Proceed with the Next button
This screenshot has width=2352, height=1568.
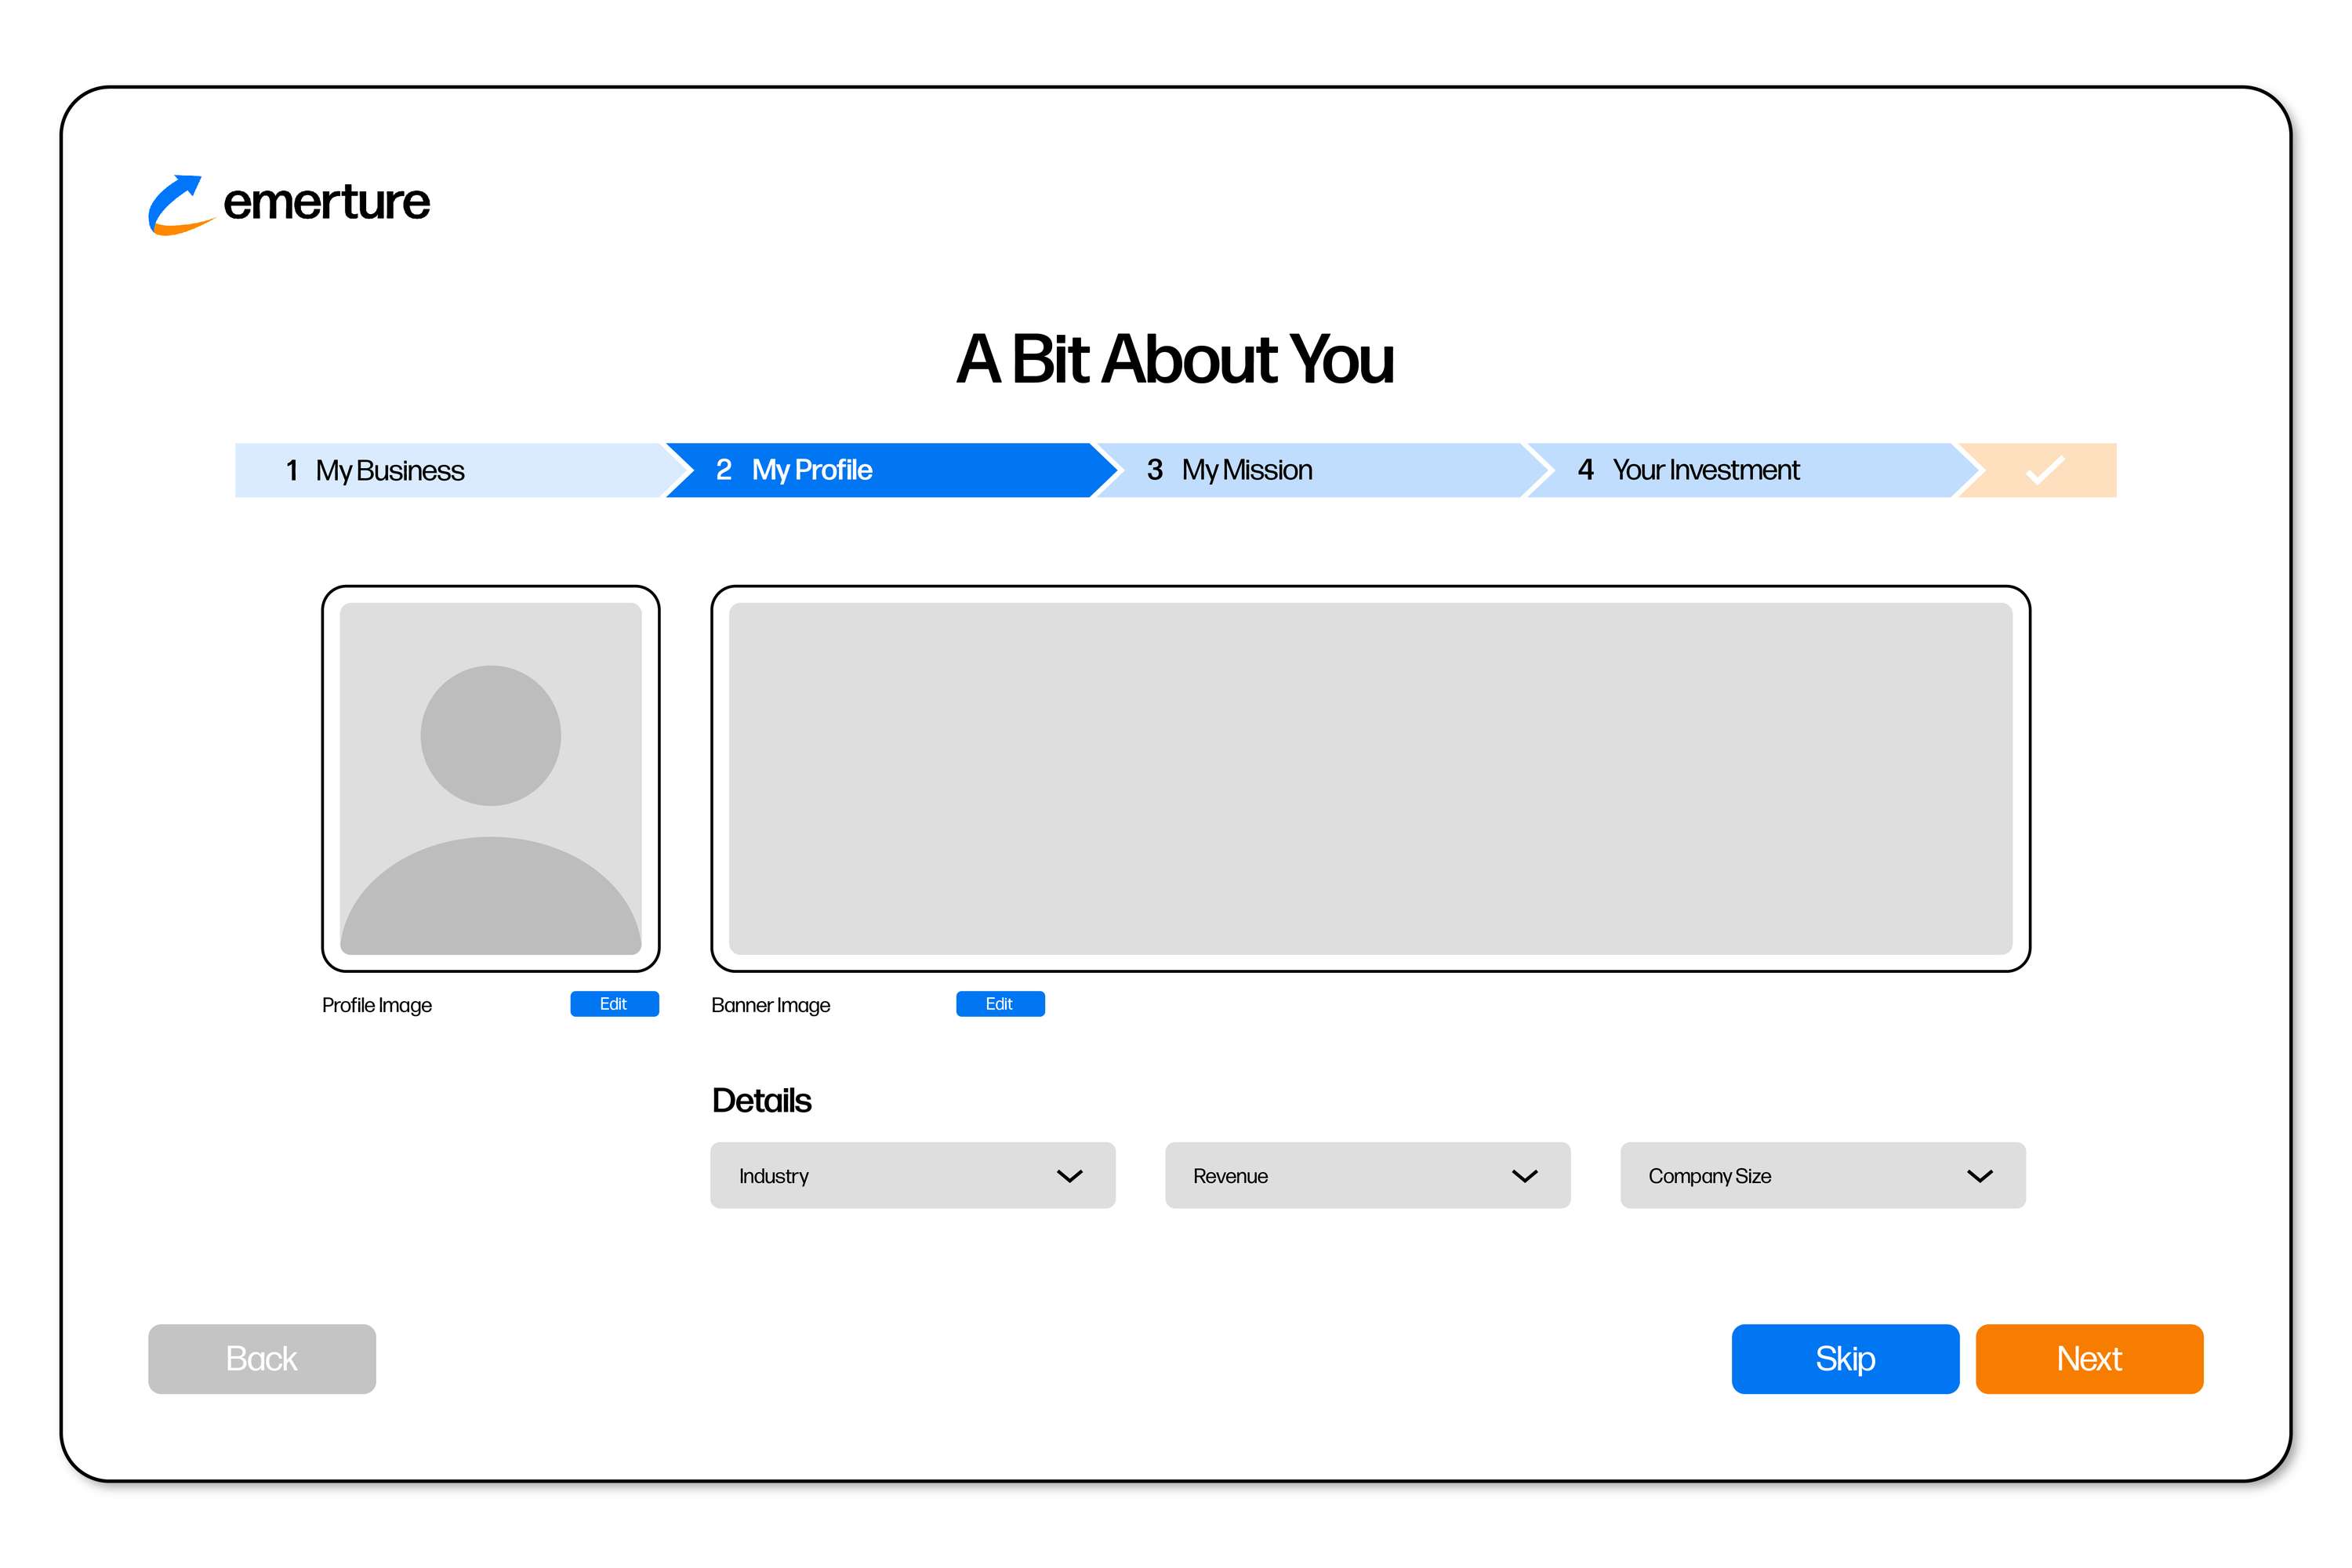2089,1358
